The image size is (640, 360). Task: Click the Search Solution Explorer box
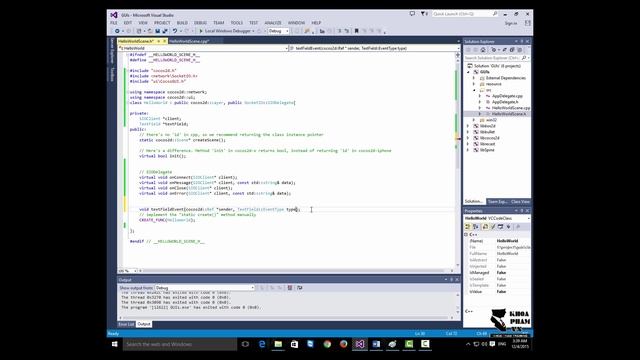coord(497,58)
